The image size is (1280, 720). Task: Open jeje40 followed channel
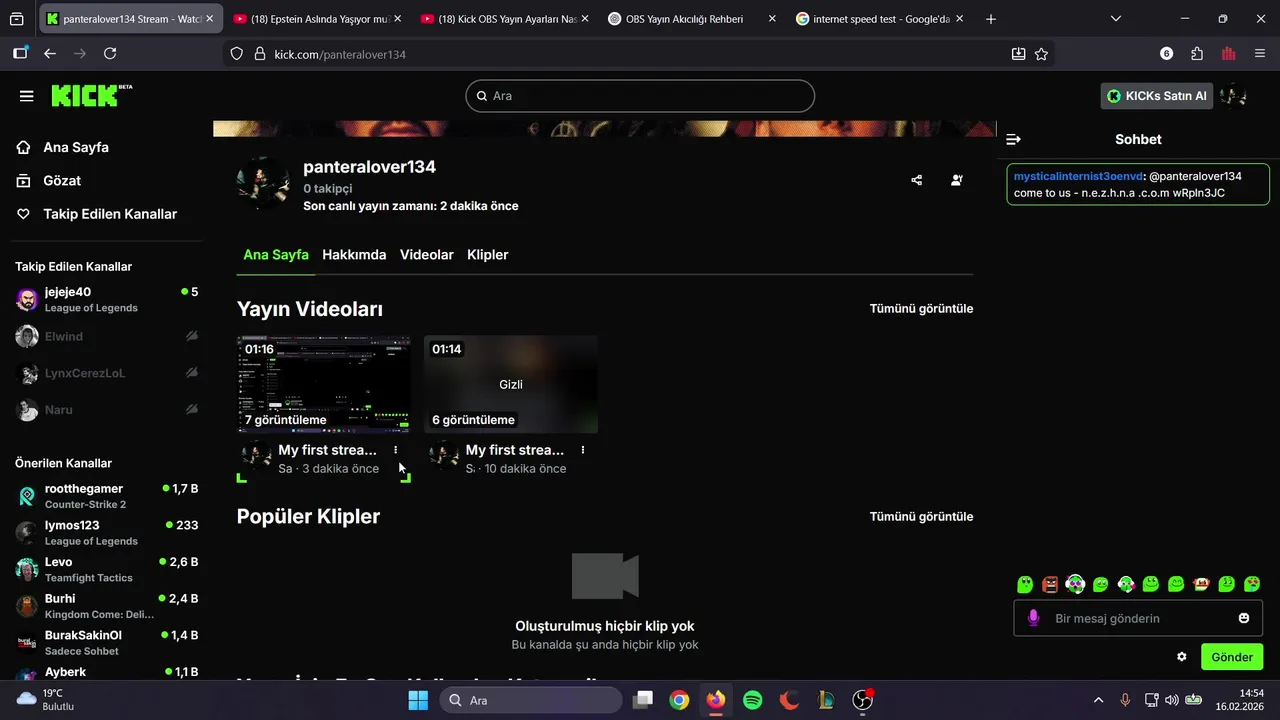107,300
